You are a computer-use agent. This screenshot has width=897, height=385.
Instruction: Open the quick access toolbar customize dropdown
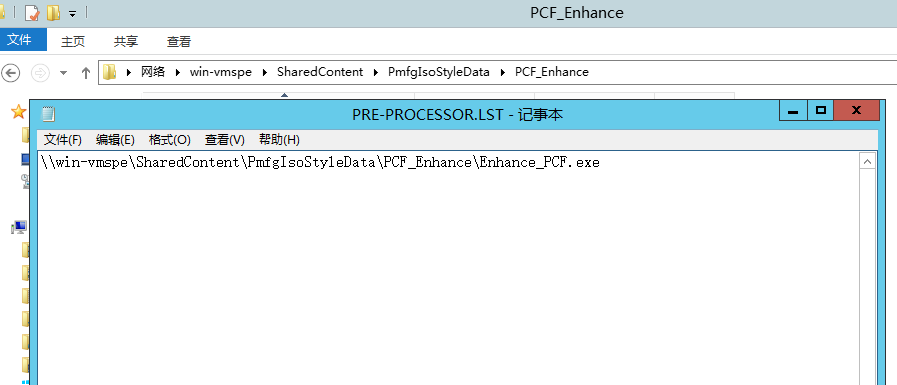point(73,13)
